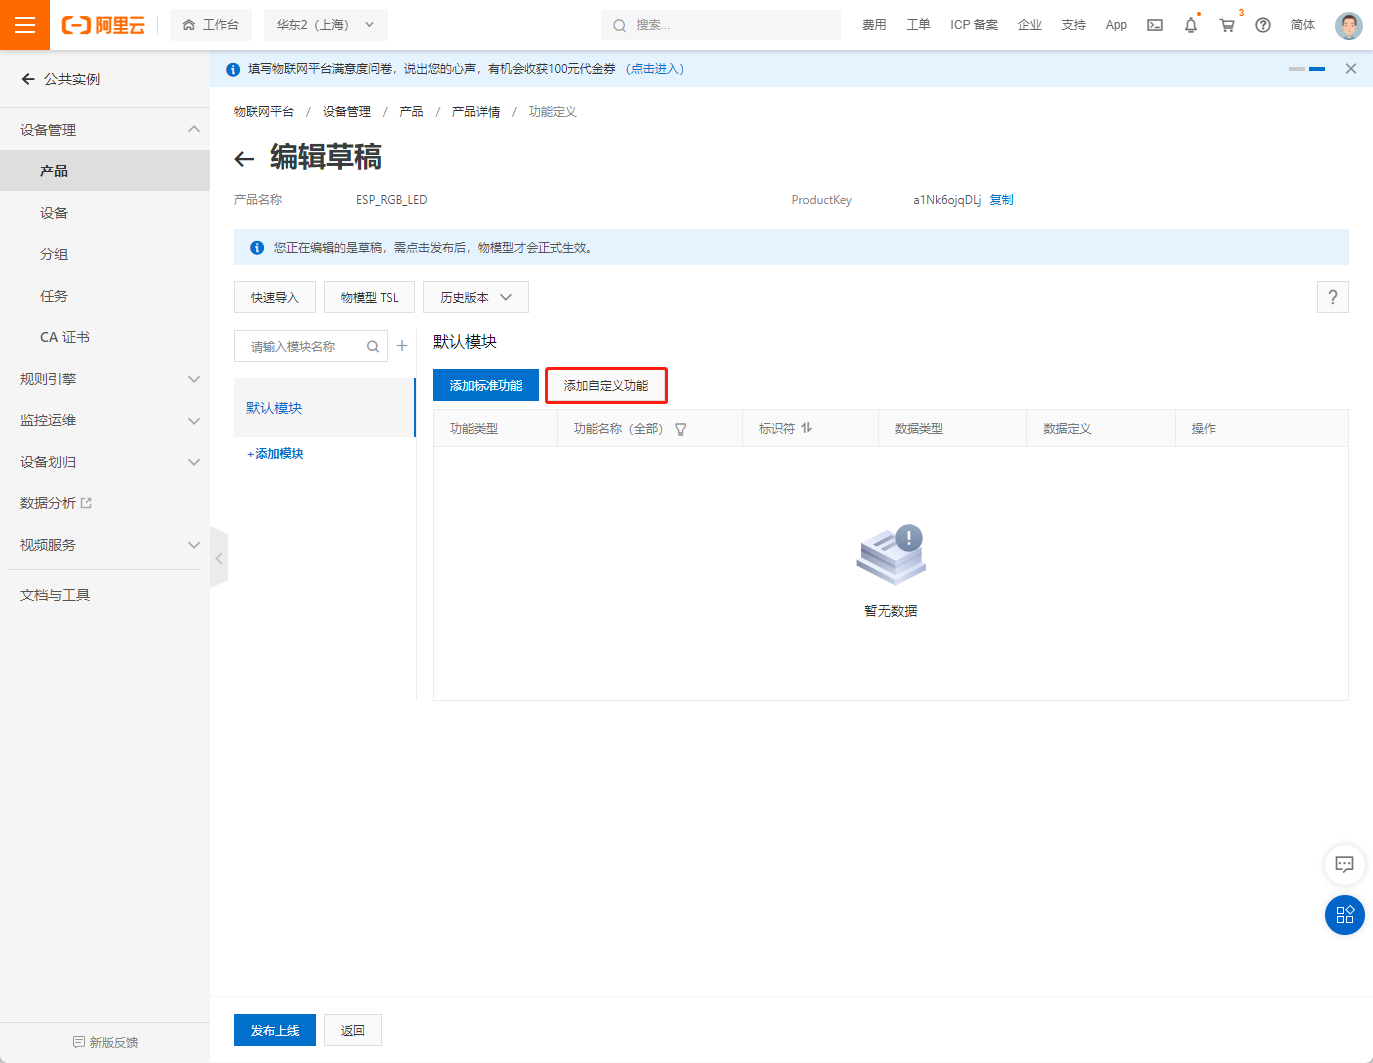The width and height of the screenshot is (1373, 1063).
Task: Open the 历史版本 dropdown
Action: (x=476, y=297)
